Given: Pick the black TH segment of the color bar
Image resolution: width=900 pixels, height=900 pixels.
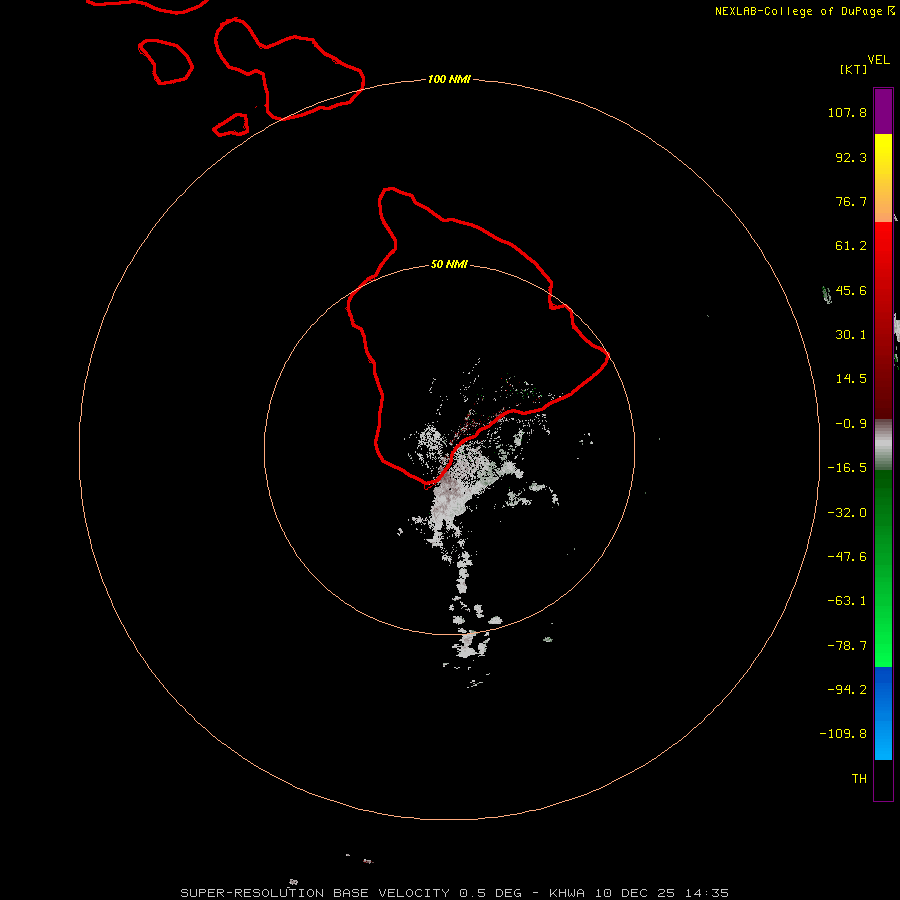Looking at the screenshot, I should coord(883,779).
